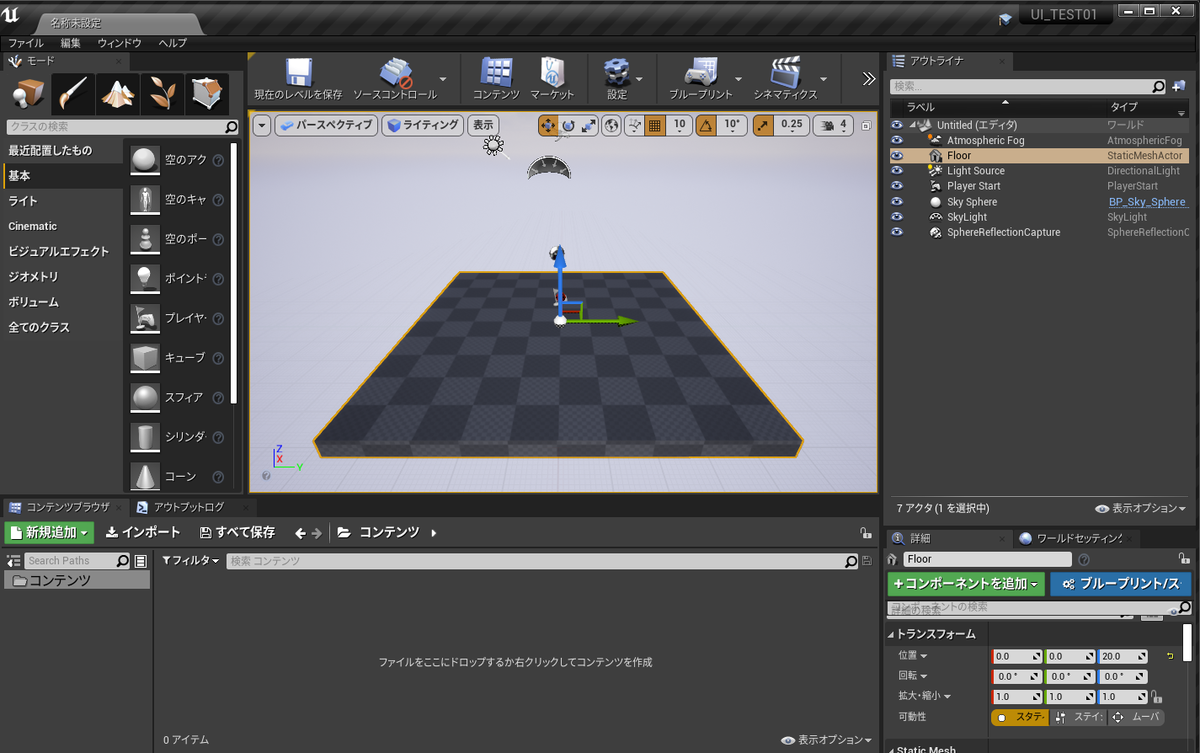This screenshot has height=753, width=1200.
Task: Open camera speed 4 dropdown
Action: pos(832,125)
